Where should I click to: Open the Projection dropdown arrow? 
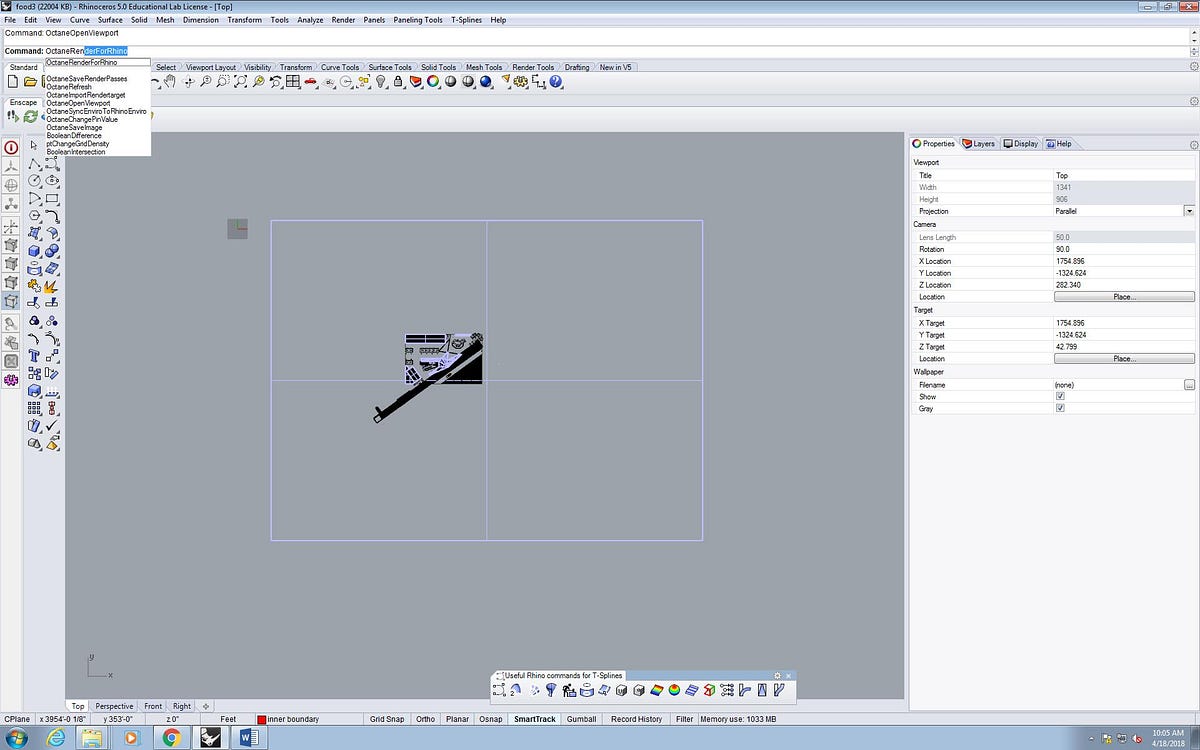pos(1189,211)
